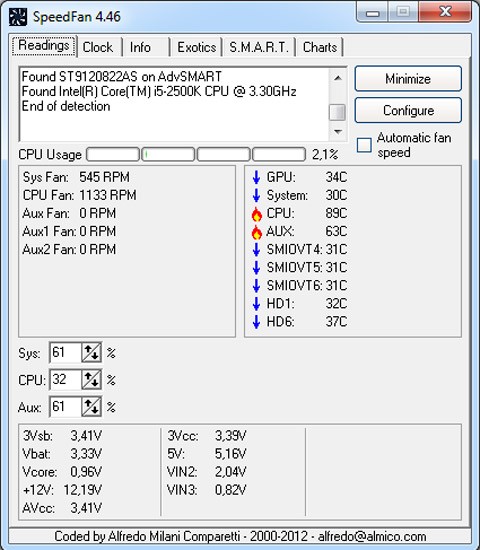Click the blue down arrow next to GPU
Image resolution: width=480 pixels, height=550 pixels.
[256, 177]
